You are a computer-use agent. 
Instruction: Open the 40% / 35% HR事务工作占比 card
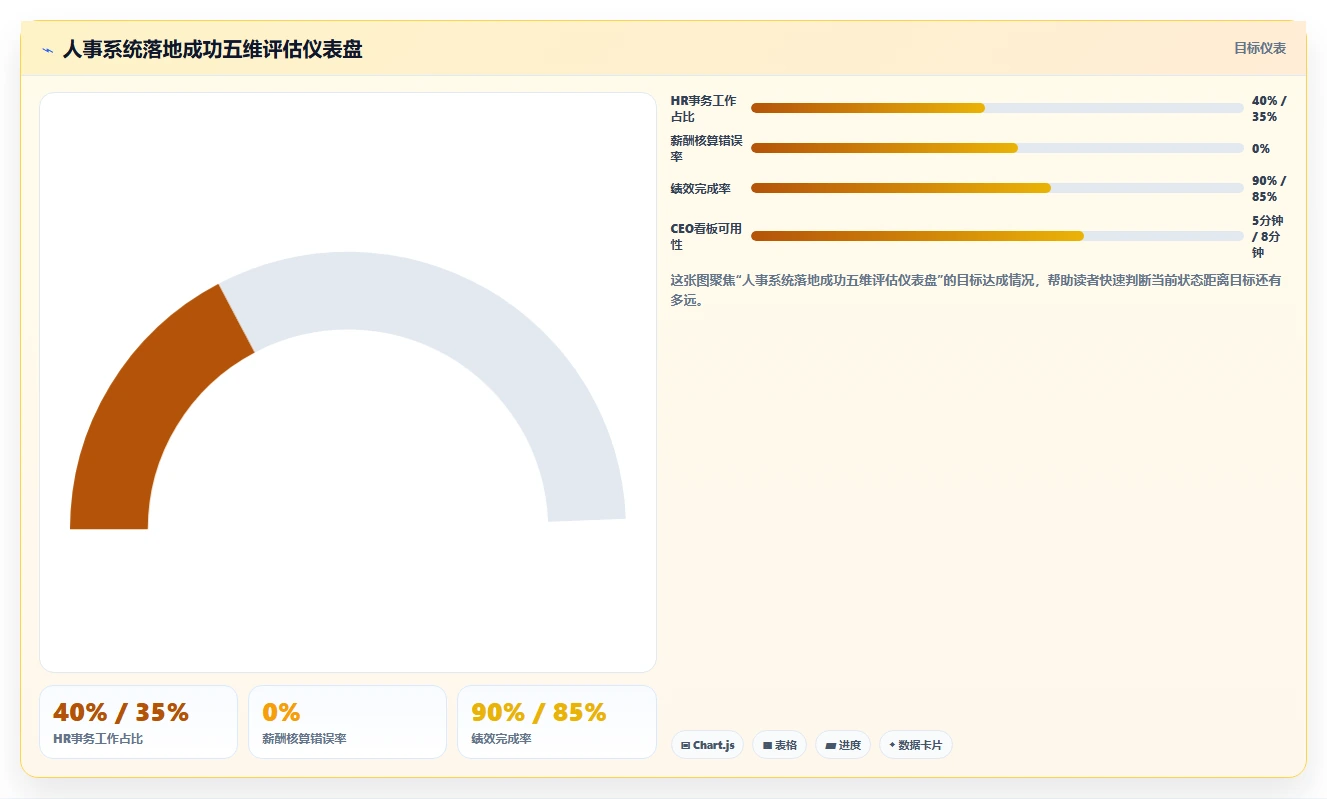(138, 722)
